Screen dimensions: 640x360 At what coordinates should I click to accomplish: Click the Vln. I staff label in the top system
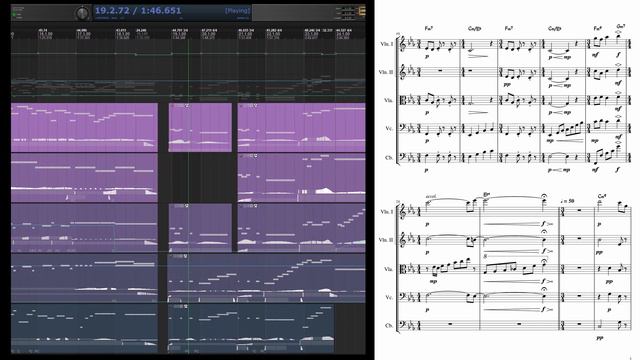pos(387,44)
